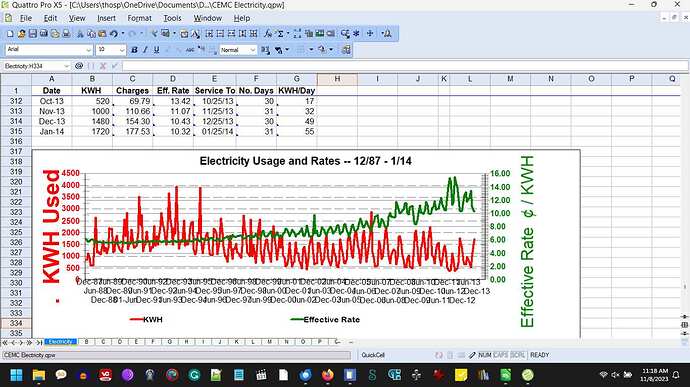Open the View menu
Image resolution: width=690 pixels, height=387 pixels.
coord(77,18)
